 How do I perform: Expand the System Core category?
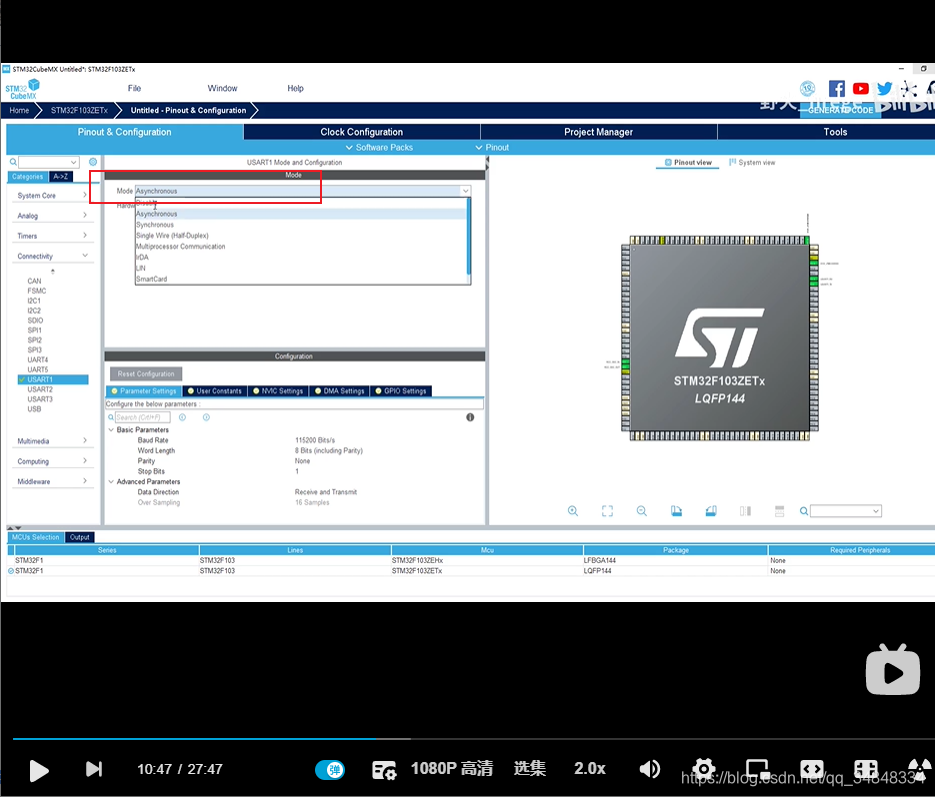(52, 196)
